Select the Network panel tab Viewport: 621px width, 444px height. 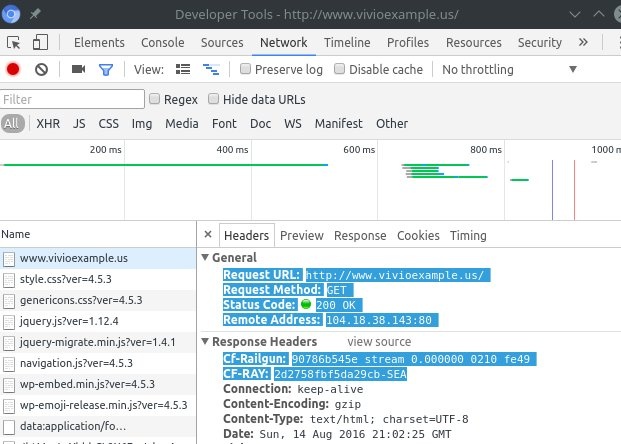[284, 42]
